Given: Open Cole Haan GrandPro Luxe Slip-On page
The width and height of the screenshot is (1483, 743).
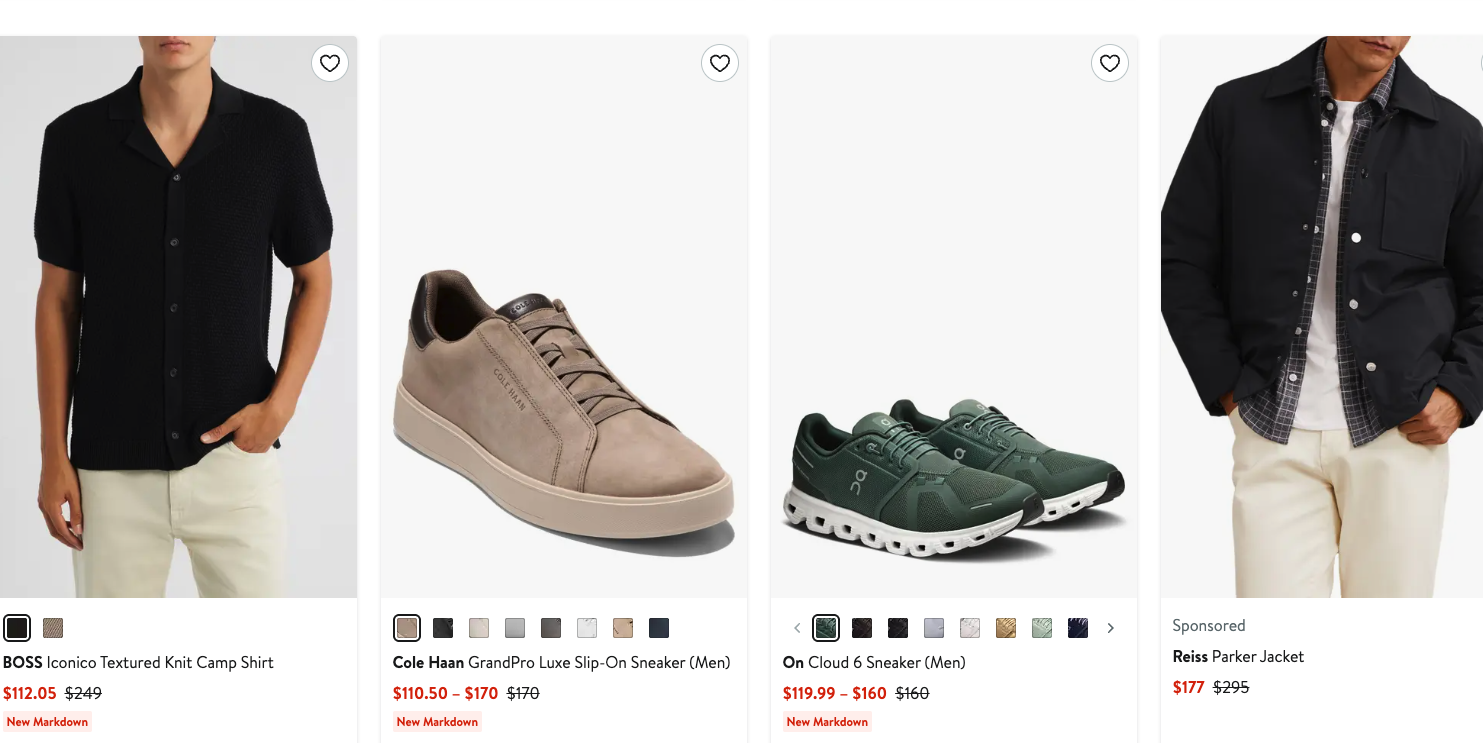Looking at the screenshot, I should click(x=560, y=662).
